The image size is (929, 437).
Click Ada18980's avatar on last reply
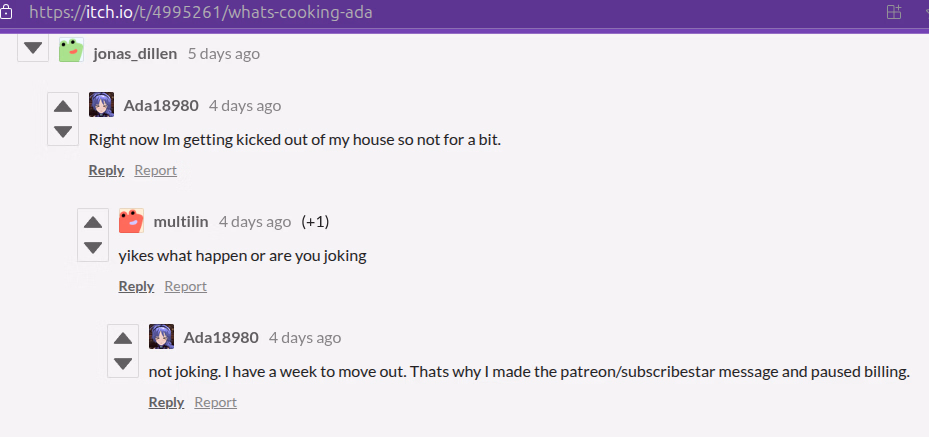pyautogui.click(x=161, y=337)
